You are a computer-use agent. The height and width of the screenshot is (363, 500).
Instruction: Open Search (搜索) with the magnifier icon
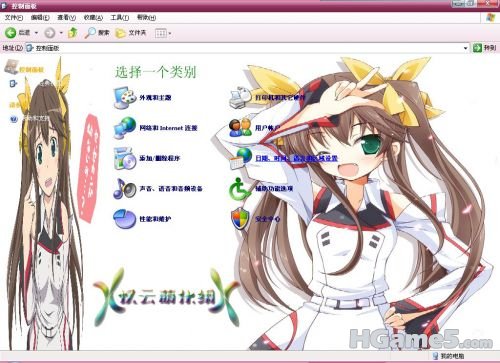click(x=90, y=32)
